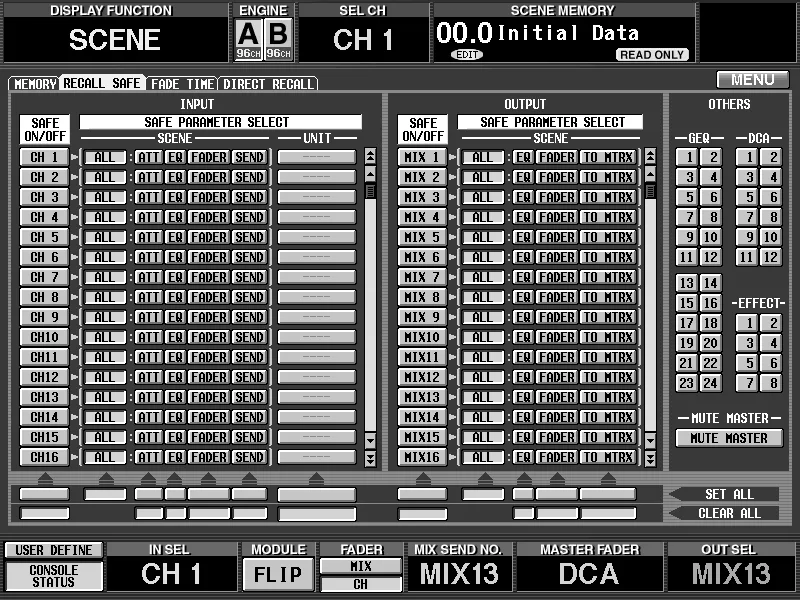Jump output list to top
This screenshot has width=800, height=600.
tap(650, 156)
